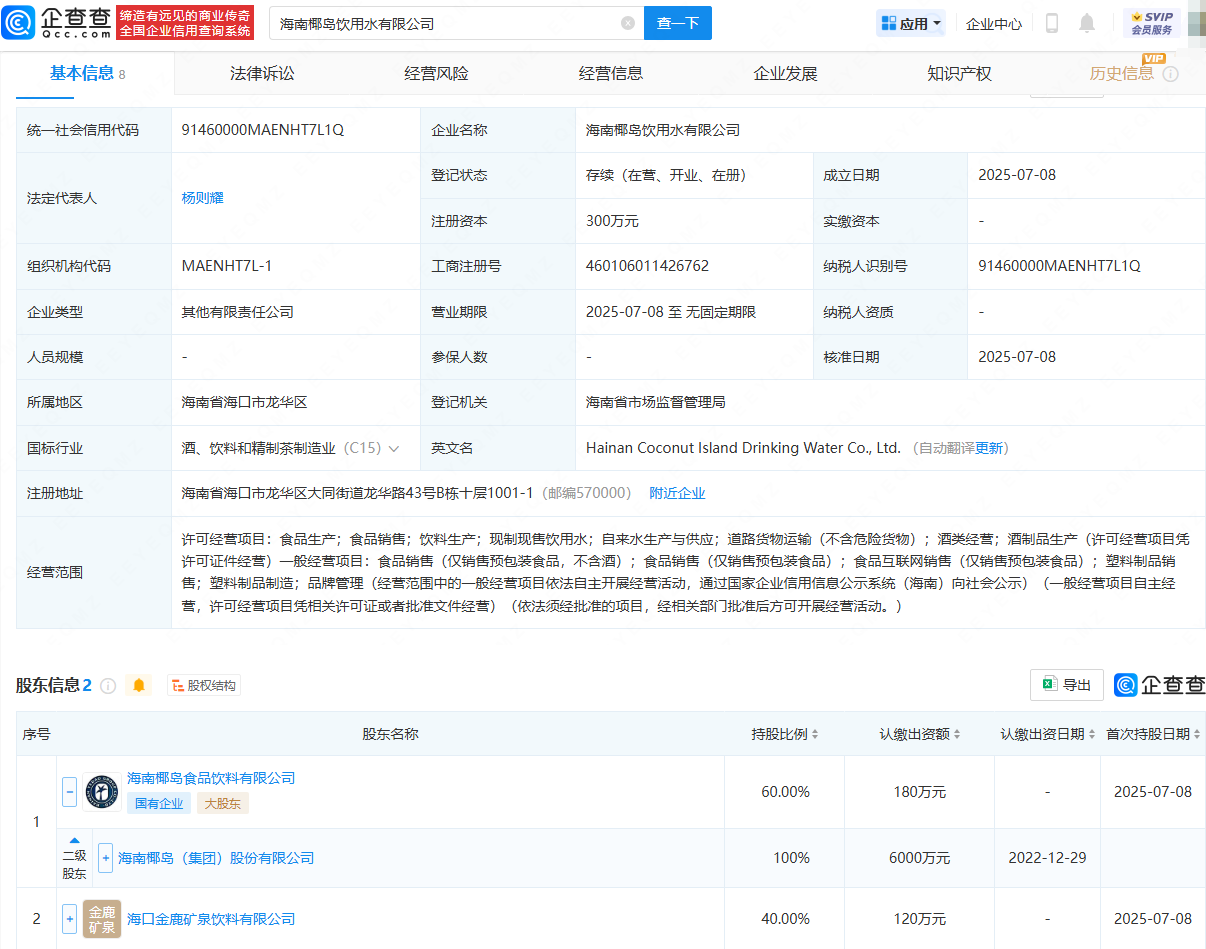
Task: Focus the company name search field
Action: [445, 23]
